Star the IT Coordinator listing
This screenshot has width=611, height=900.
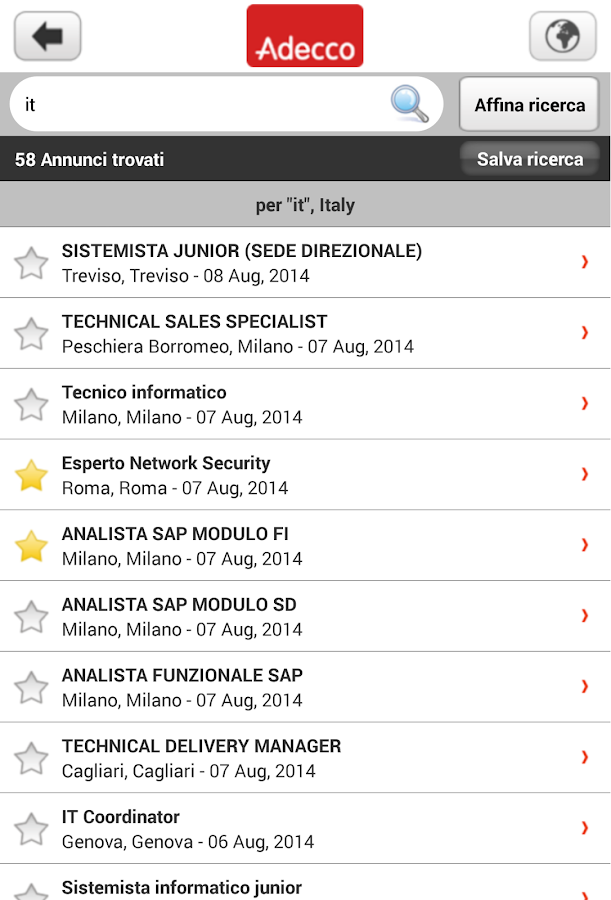point(32,829)
